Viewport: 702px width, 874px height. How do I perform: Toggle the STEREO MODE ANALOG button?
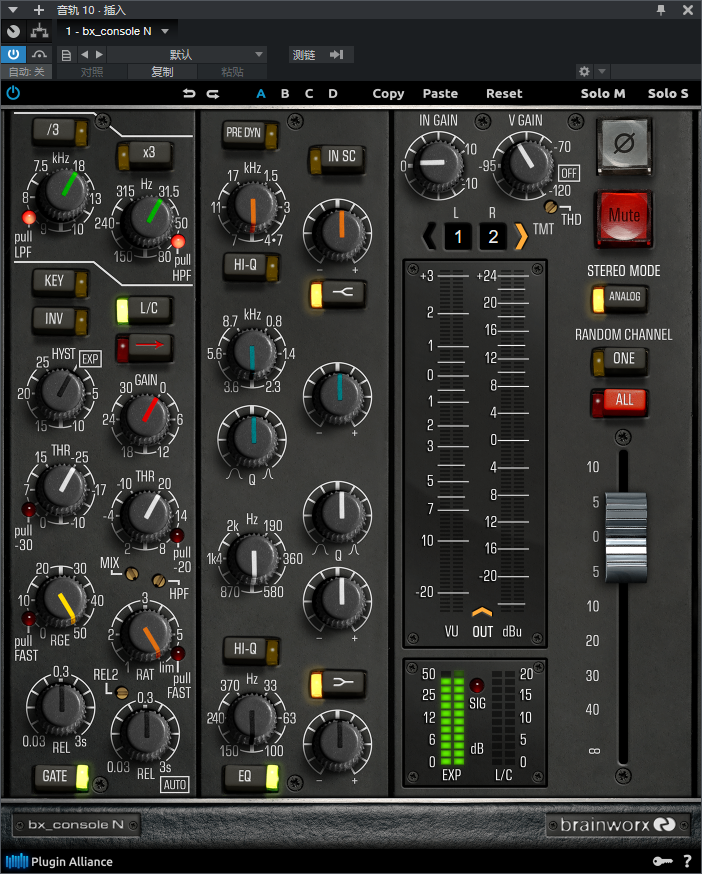point(619,298)
